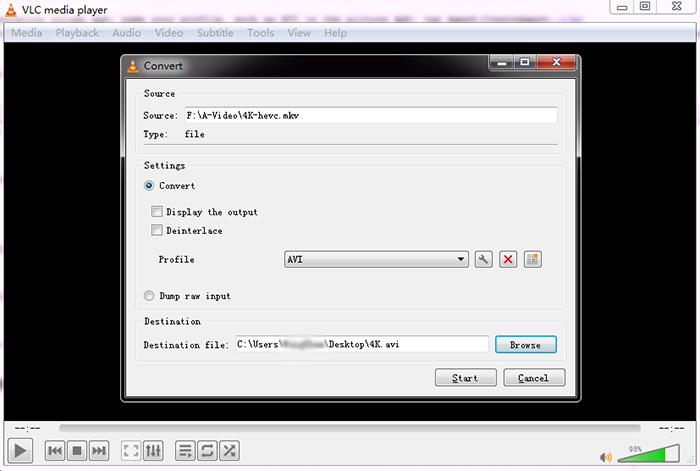Enable random shuffle playback icon
The width and height of the screenshot is (700, 471).
[229, 451]
